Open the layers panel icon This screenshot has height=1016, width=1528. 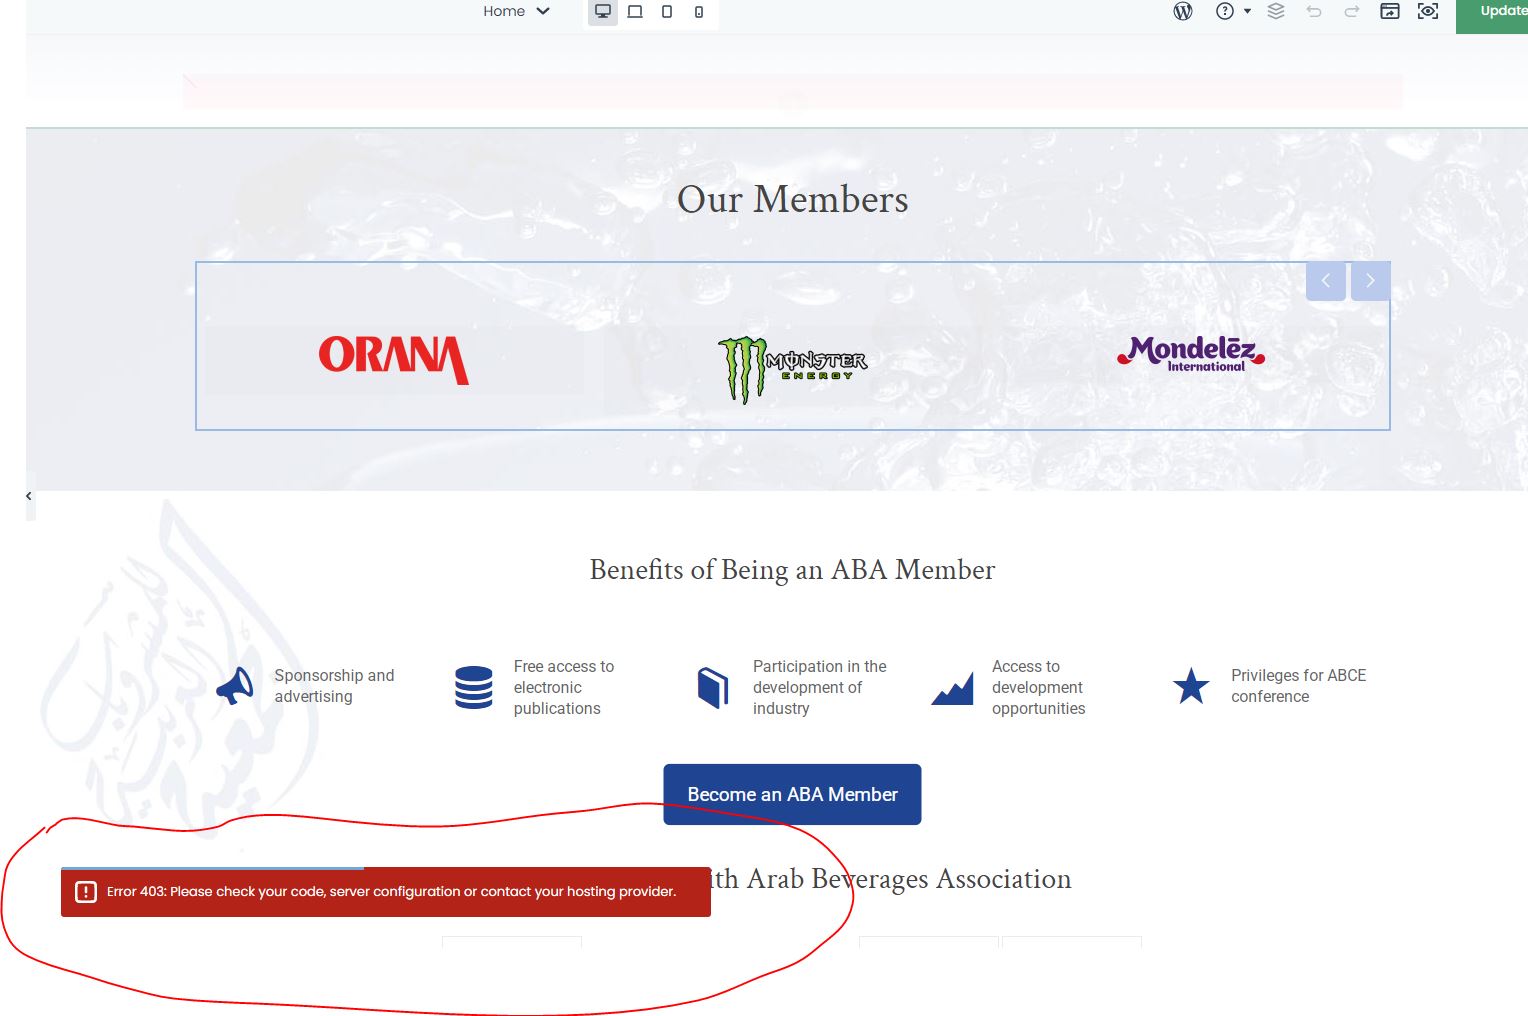pos(1276,11)
